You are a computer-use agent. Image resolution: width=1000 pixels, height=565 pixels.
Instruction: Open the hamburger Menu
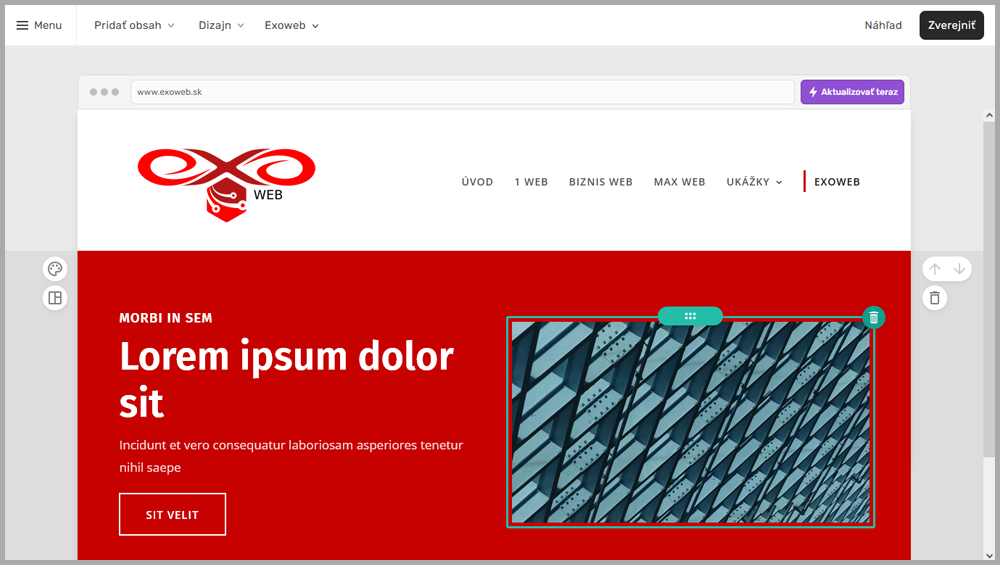39,26
